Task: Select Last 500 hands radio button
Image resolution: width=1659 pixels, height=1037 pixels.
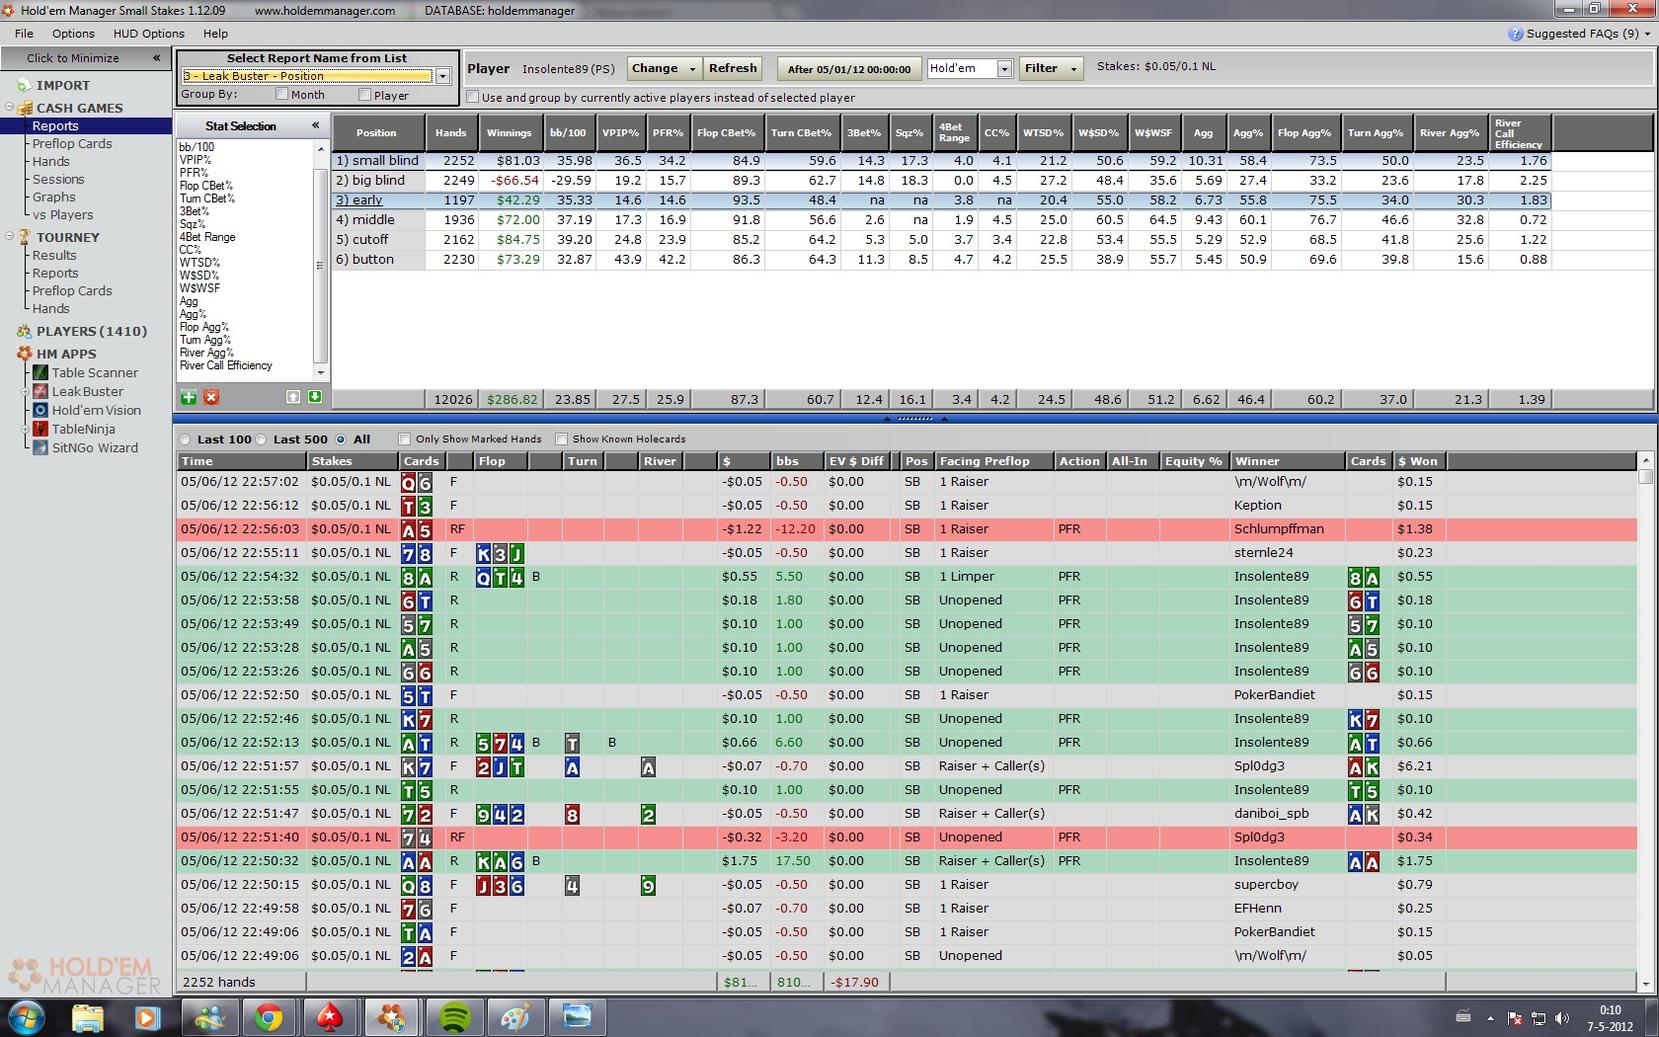Action: click(x=261, y=439)
